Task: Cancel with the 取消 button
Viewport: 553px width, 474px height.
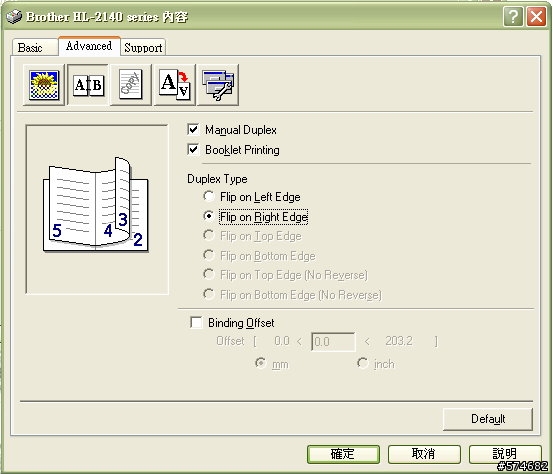Action: pyautogui.click(x=424, y=454)
